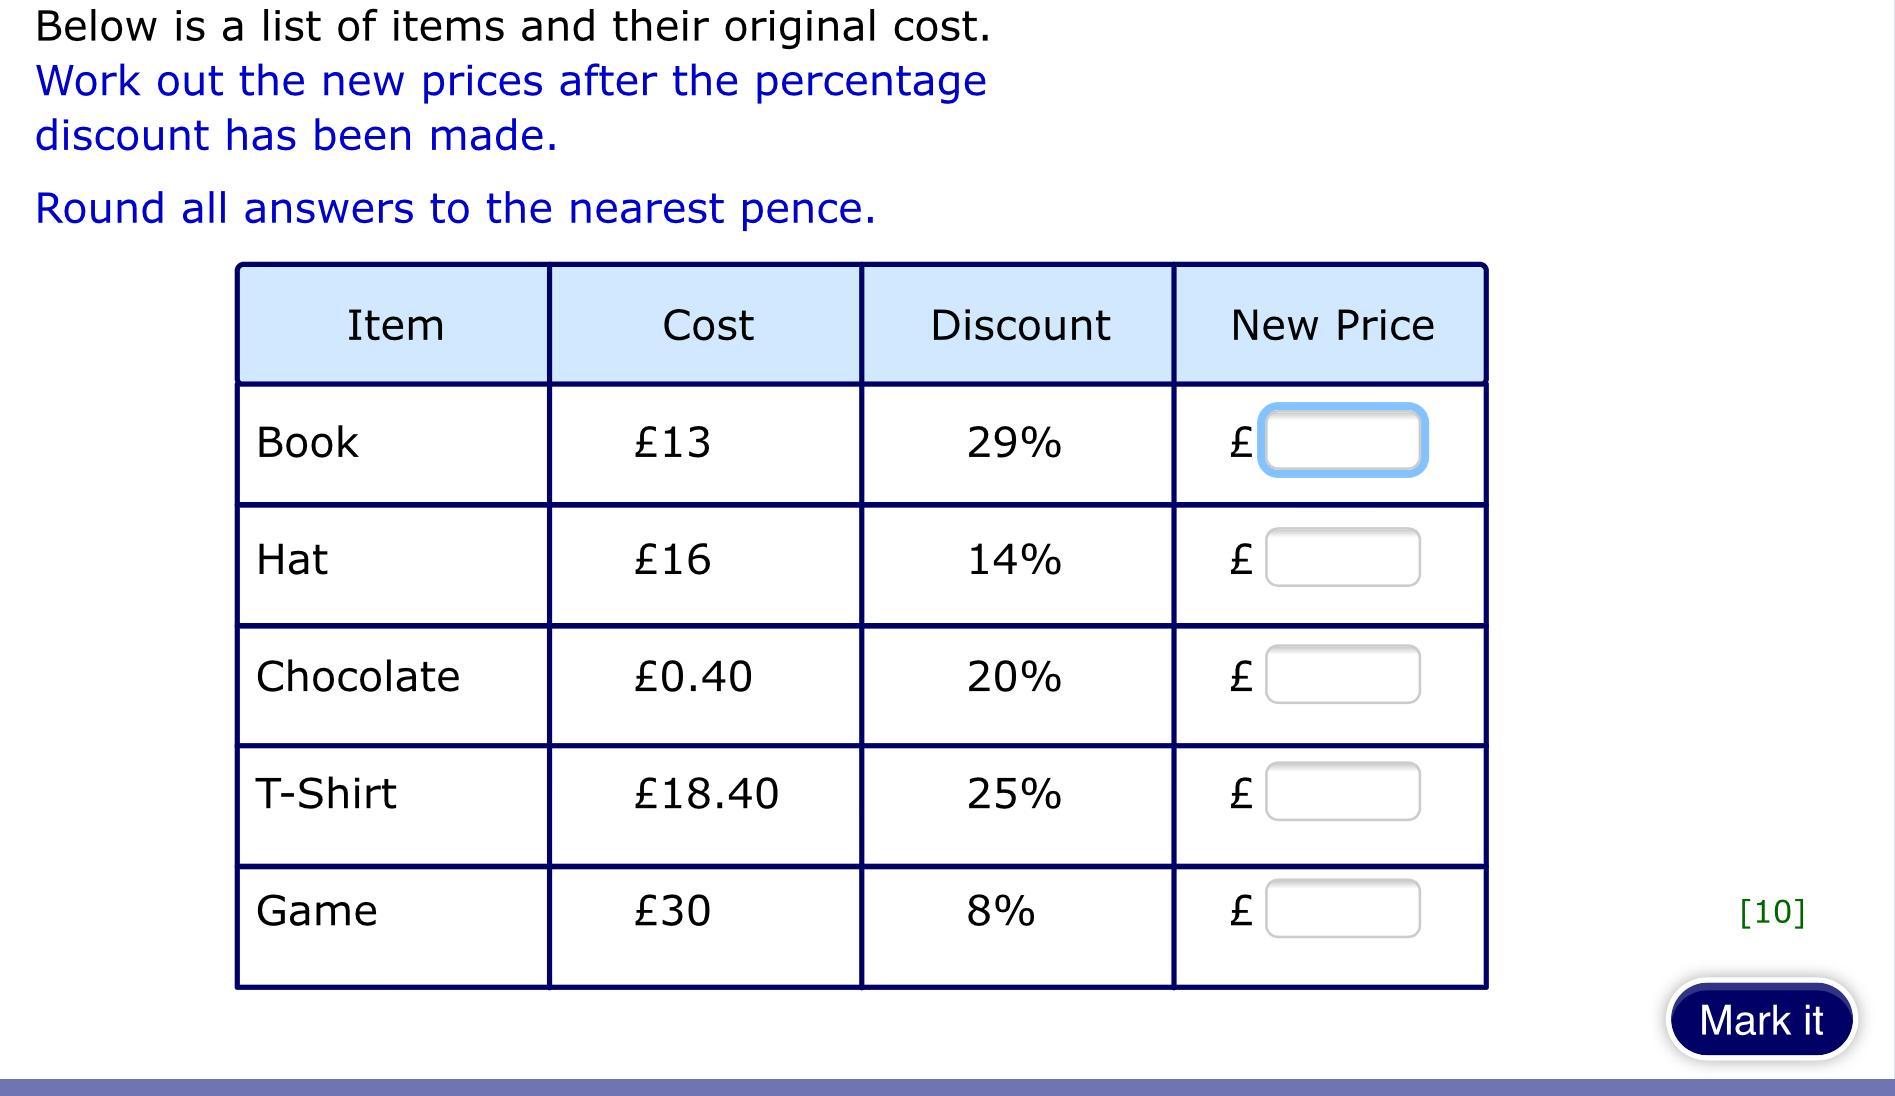1895x1096 pixels.
Task: Click the Cost column header
Action: point(707,325)
